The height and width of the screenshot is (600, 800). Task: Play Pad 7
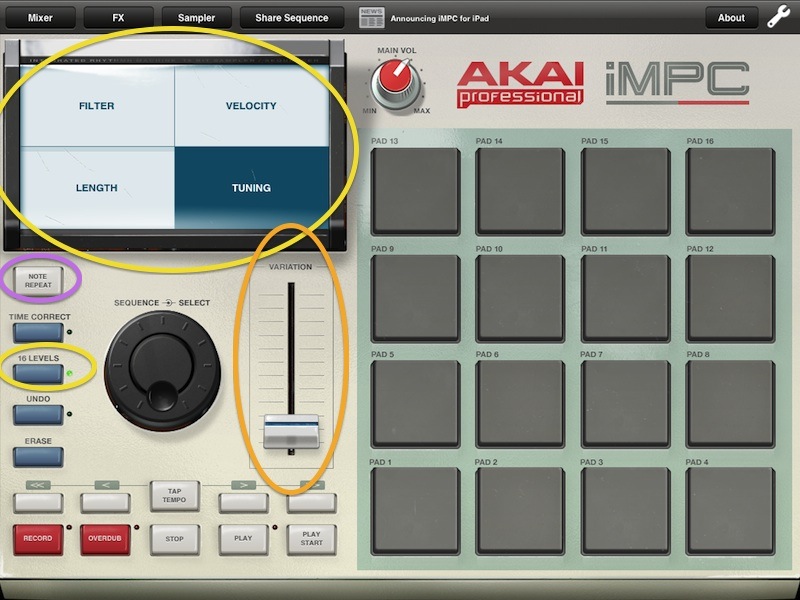(x=626, y=404)
